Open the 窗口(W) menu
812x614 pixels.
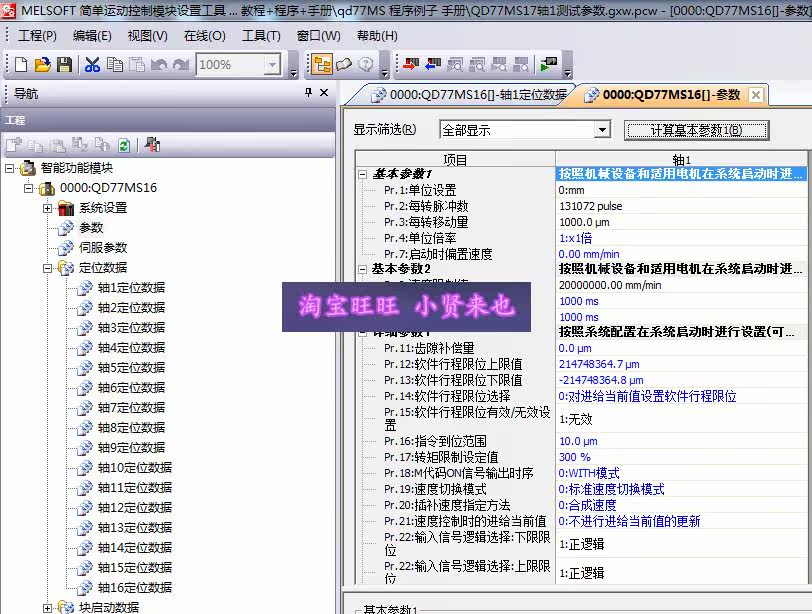(318, 36)
